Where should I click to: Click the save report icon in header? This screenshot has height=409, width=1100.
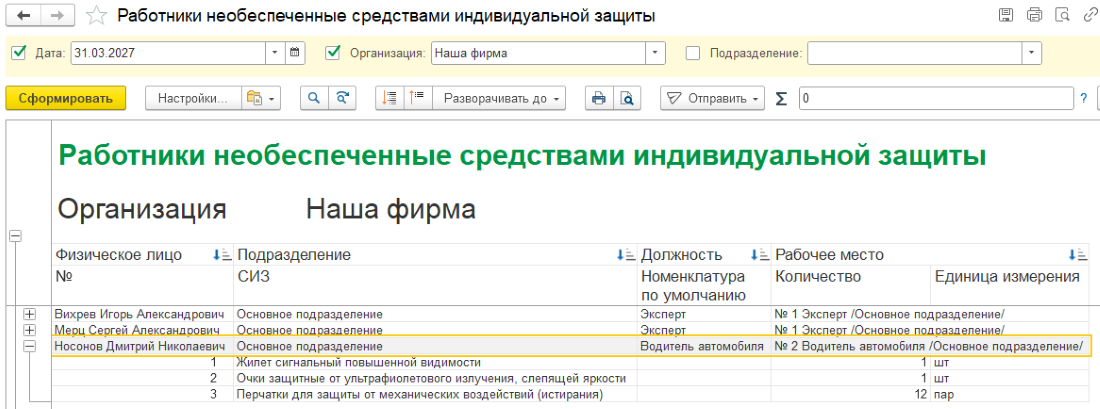tap(1006, 15)
